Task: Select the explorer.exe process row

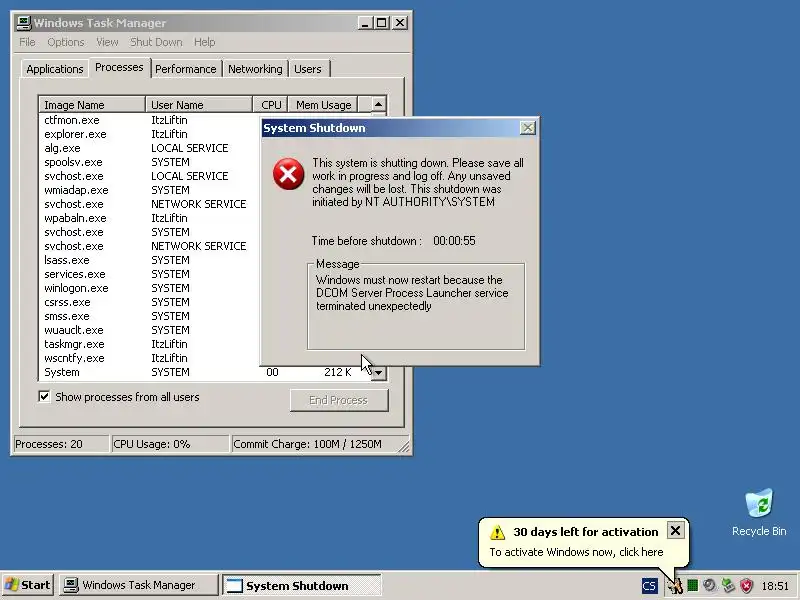Action: tap(149, 134)
